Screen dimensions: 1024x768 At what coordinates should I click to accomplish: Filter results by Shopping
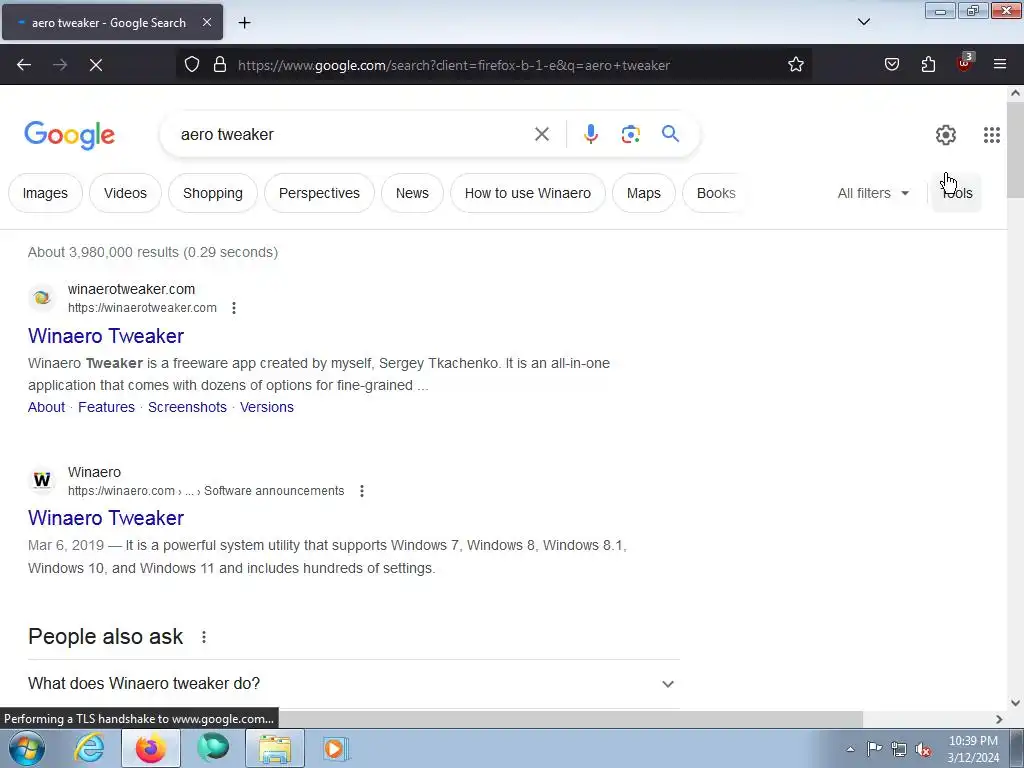[x=213, y=193]
